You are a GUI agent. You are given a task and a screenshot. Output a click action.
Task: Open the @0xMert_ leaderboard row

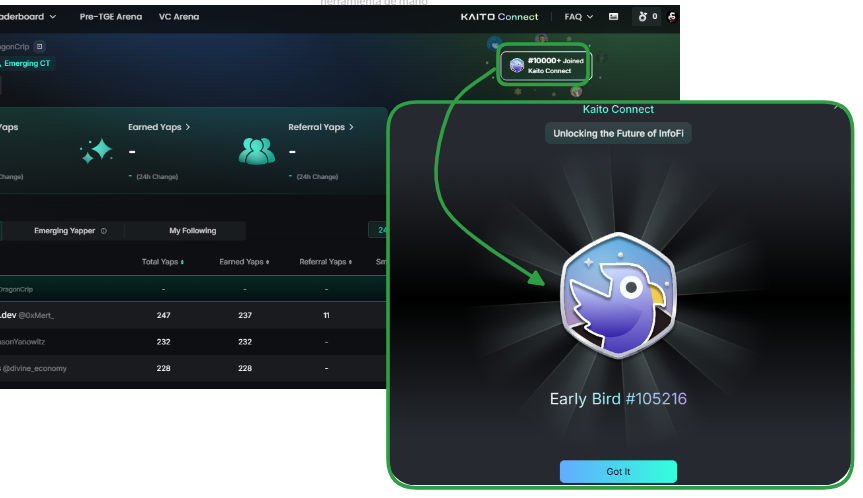pyautogui.click(x=193, y=315)
